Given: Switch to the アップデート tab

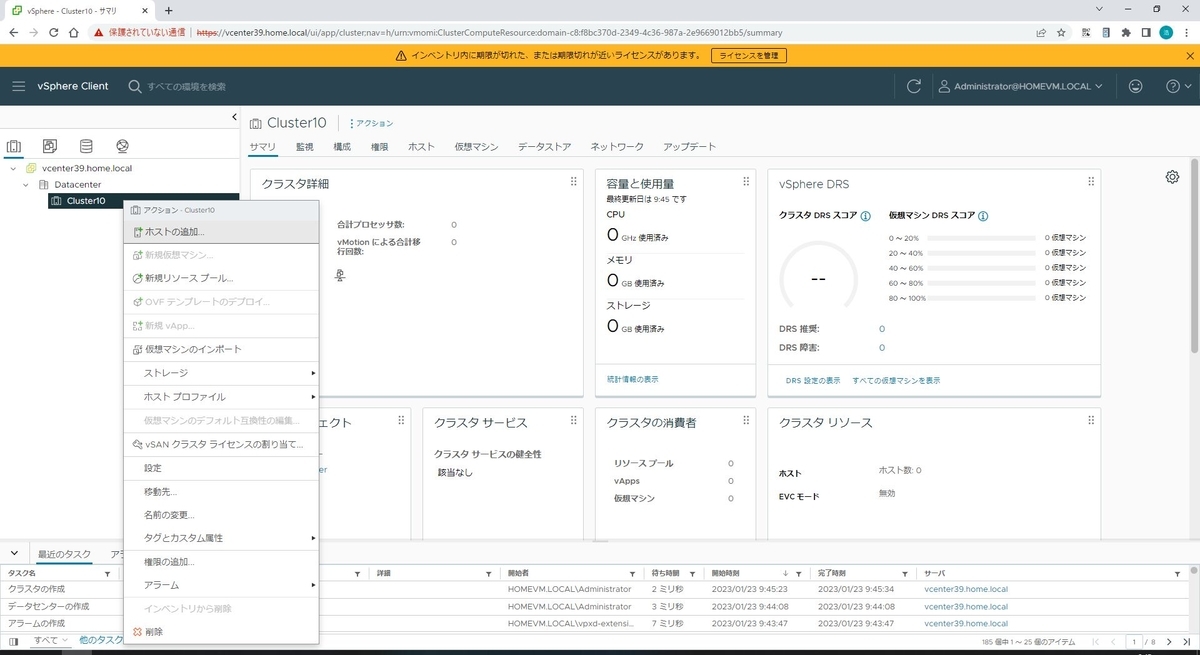Looking at the screenshot, I should point(689,147).
